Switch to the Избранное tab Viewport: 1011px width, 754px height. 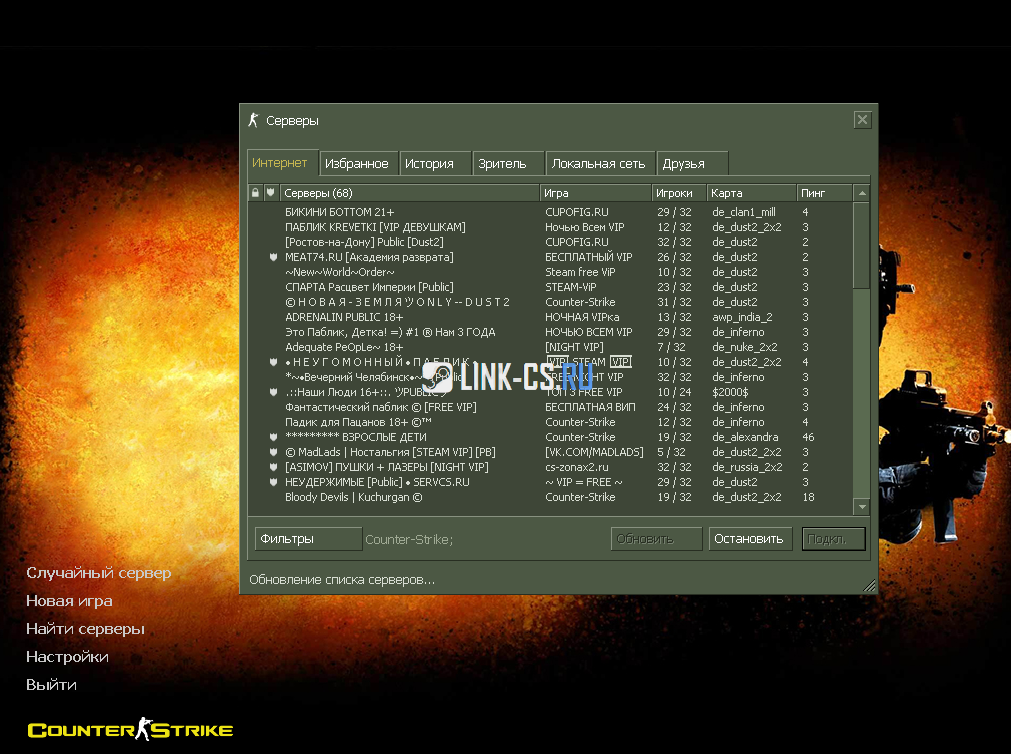click(x=357, y=163)
